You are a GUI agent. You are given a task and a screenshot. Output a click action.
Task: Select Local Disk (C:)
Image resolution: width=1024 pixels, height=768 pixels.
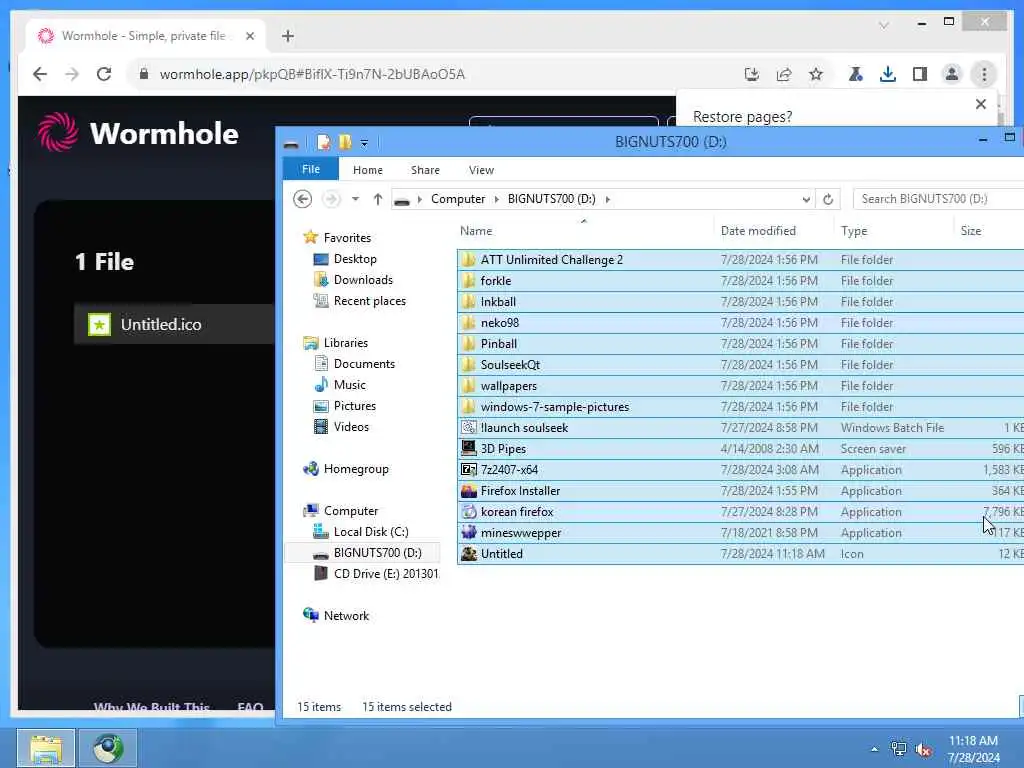370,532
